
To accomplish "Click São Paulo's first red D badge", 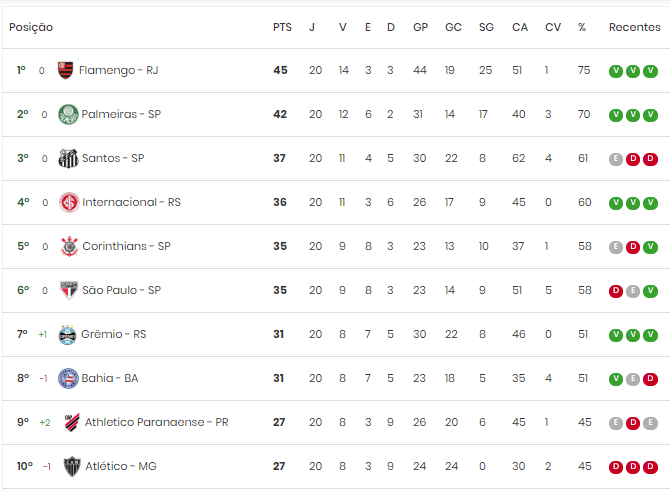I will [x=616, y=291].
